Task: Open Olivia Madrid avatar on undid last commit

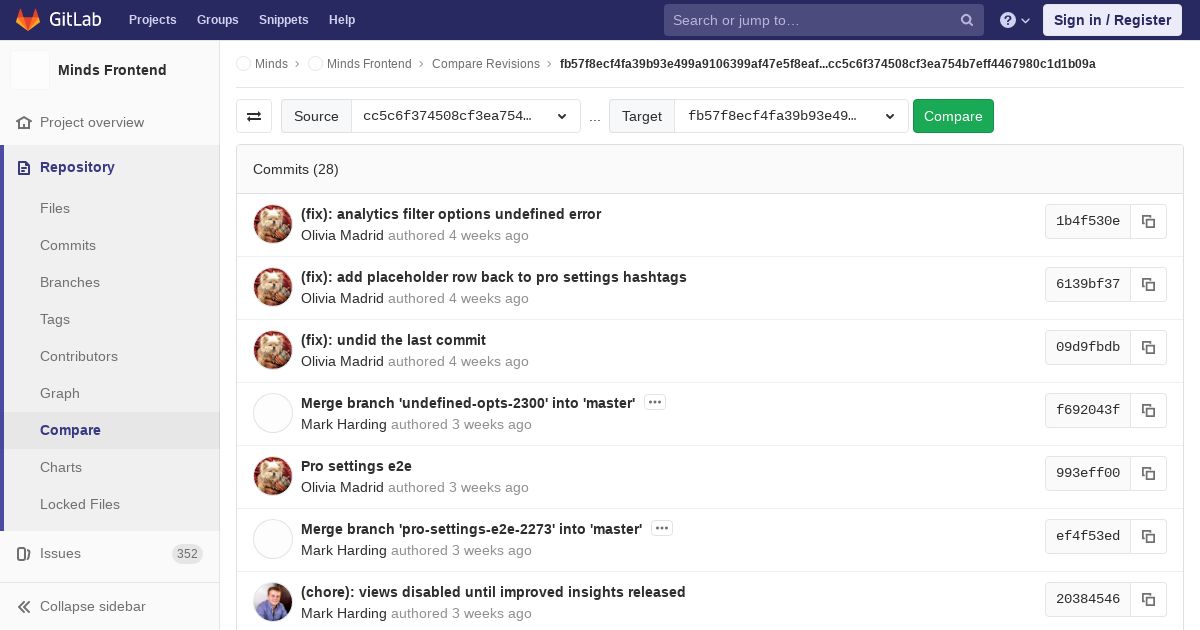Action: tap(273, 350)
